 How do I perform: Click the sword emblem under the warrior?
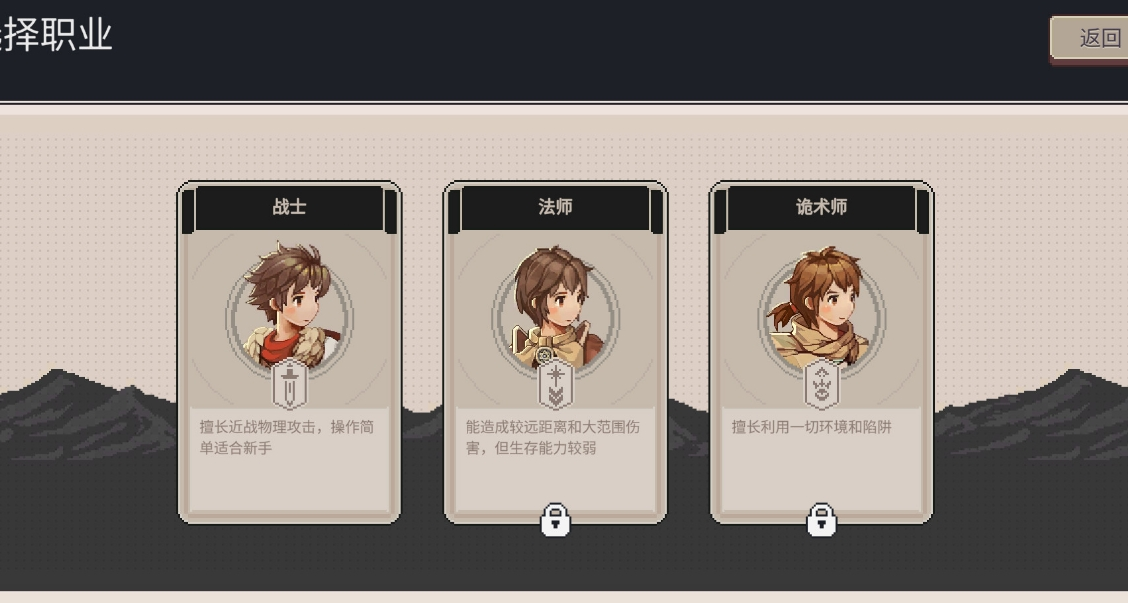[289, 386]
